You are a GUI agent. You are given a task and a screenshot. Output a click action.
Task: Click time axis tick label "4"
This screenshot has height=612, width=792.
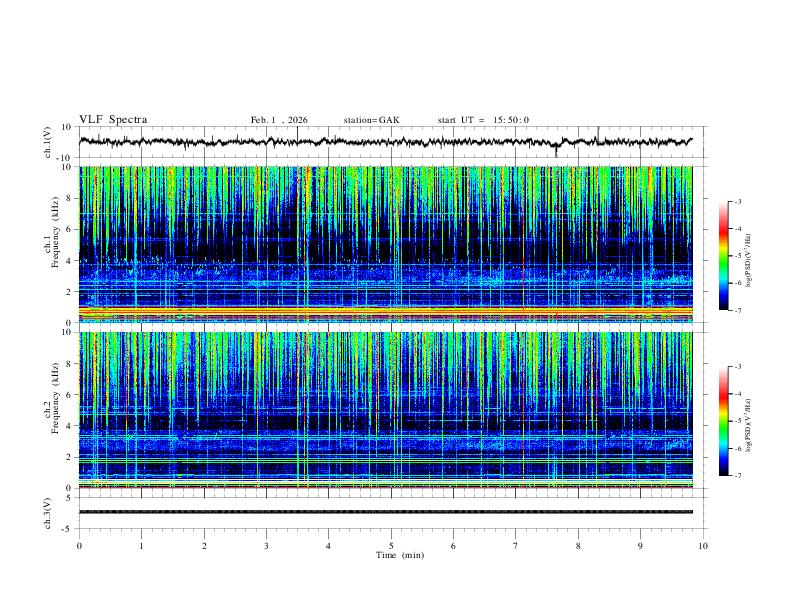point(328,546)
